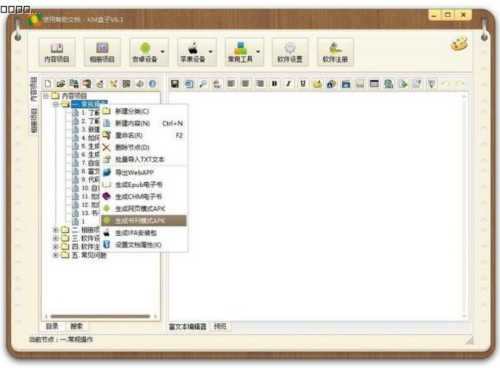The image size is (500, 368).
Task: Click the blue help question-mark icon
Action: pyautogui.click(x=153, y=84)
